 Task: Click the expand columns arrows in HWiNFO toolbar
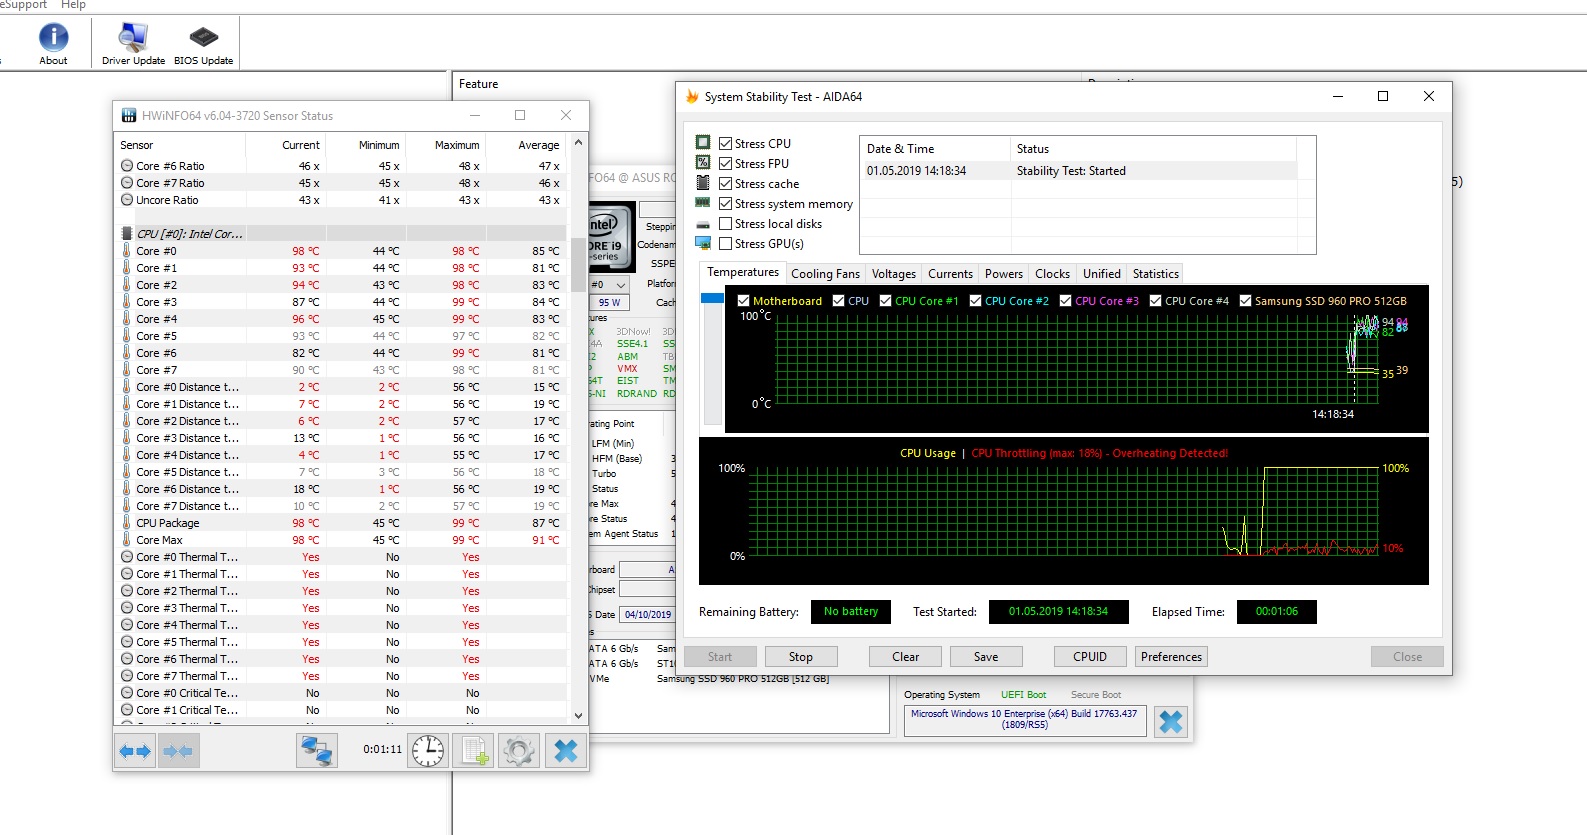point(135,750)
